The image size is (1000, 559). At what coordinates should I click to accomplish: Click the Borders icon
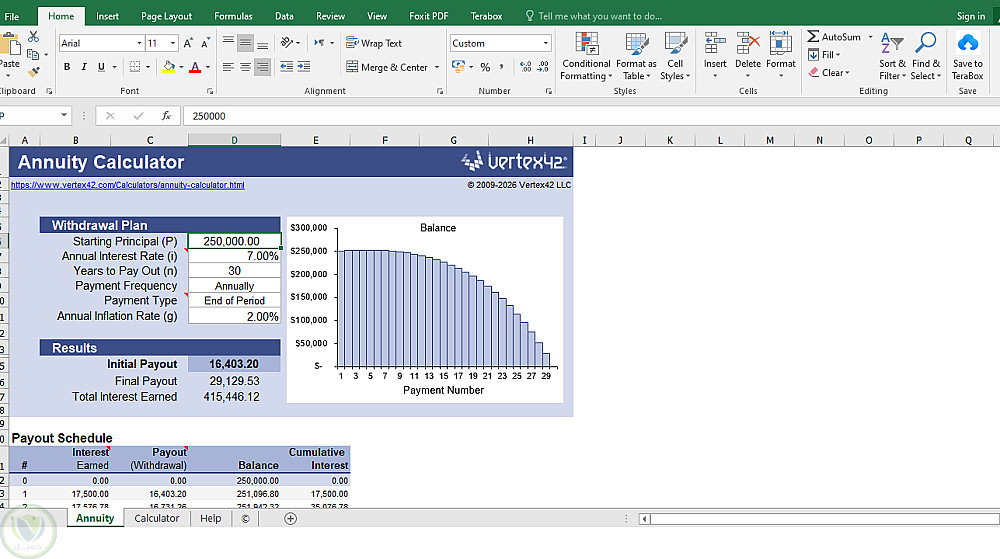(135, 67)
